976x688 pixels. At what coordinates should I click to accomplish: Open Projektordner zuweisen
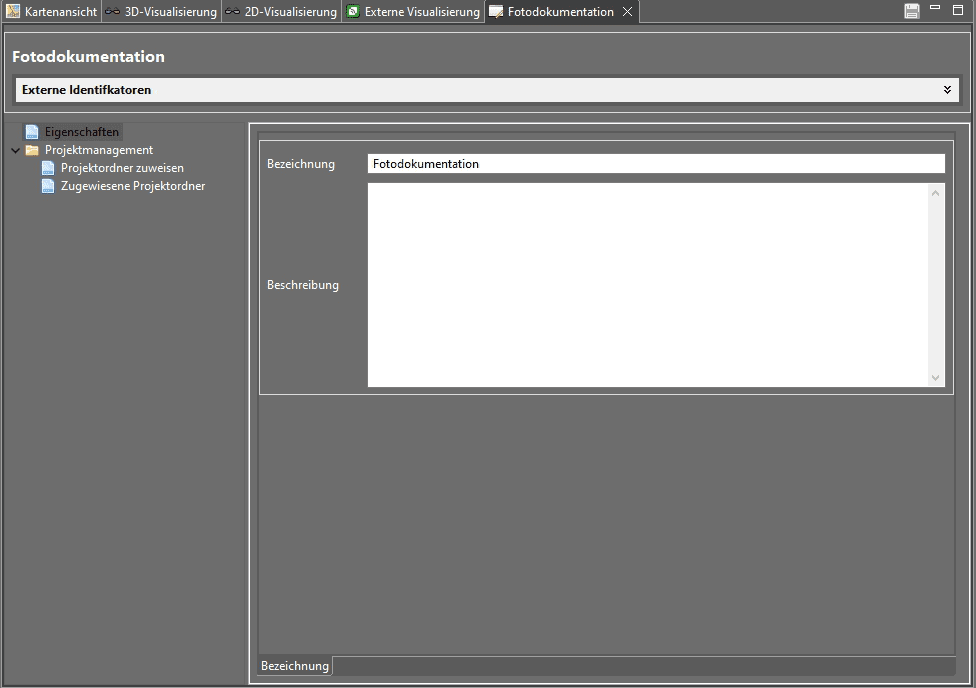122,168
